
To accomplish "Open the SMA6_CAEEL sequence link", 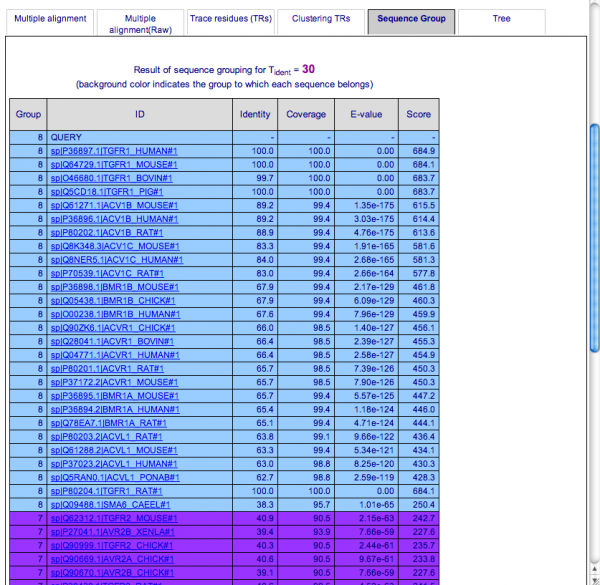I will 111,503.
